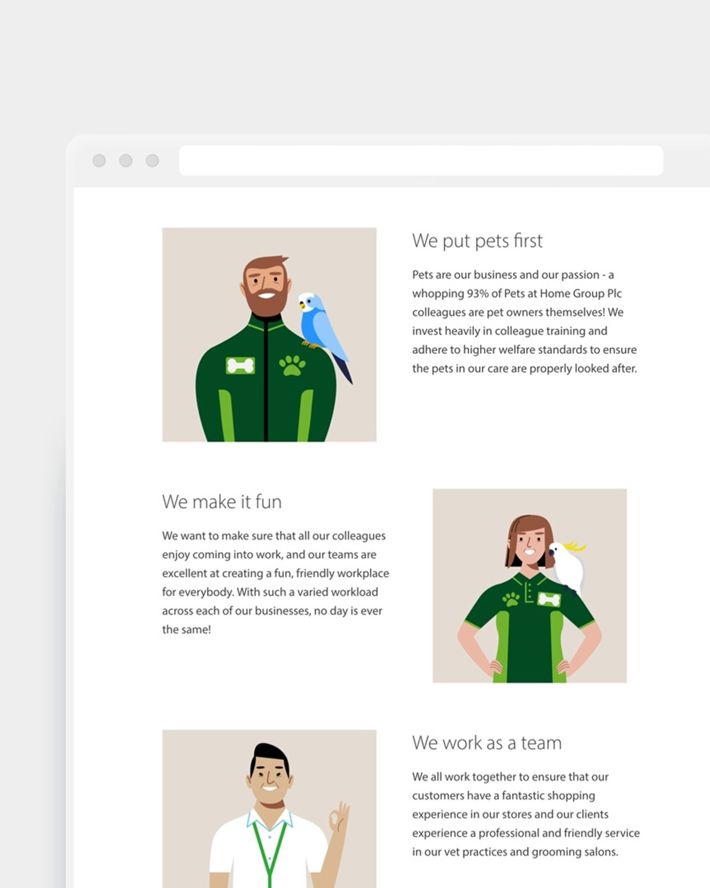Click the paw print logo on the jacket
Image resolution: width=710 pixels, height=888 pixels.
pyautogui.click(x=292, y=366)
